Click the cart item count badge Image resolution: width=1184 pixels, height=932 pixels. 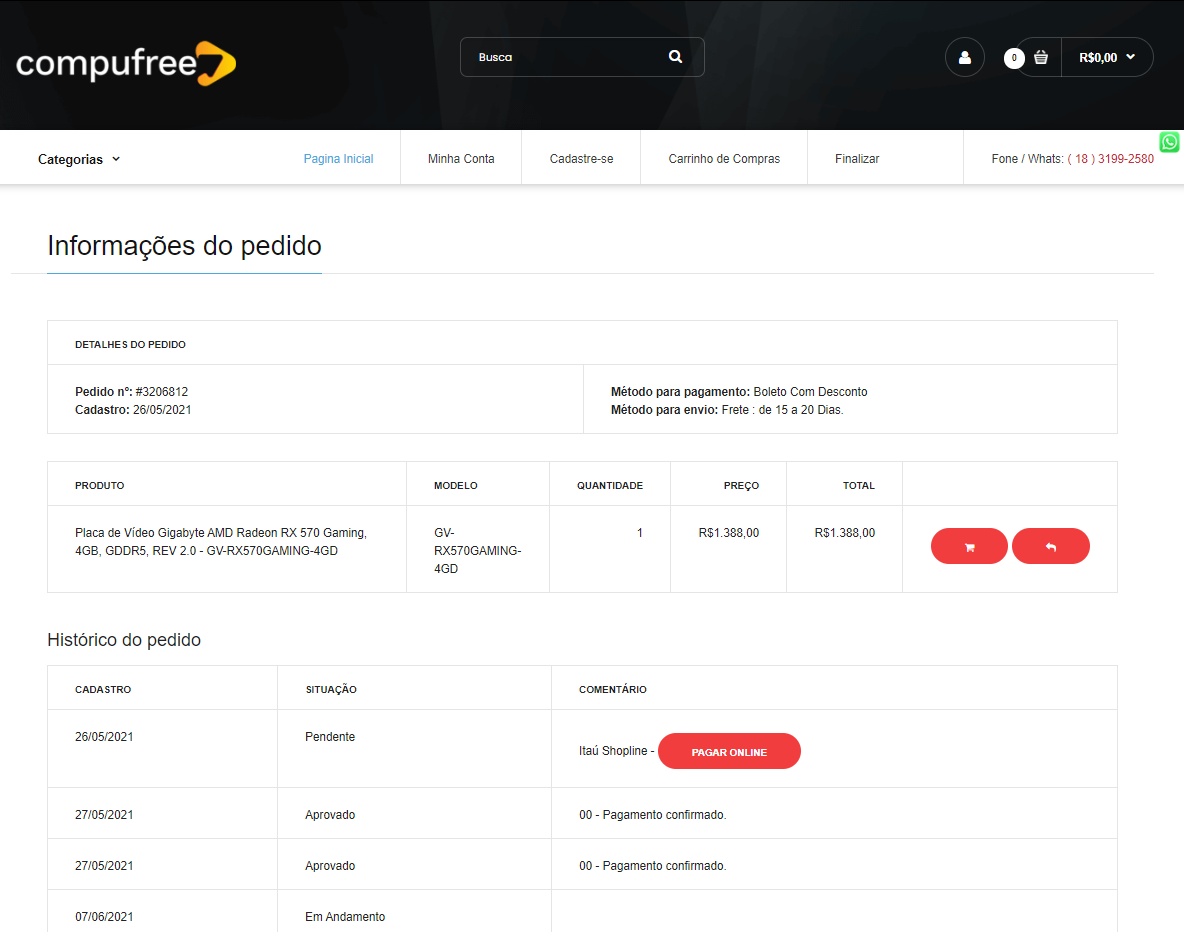pyautogui.click(x=1014, y=57)
